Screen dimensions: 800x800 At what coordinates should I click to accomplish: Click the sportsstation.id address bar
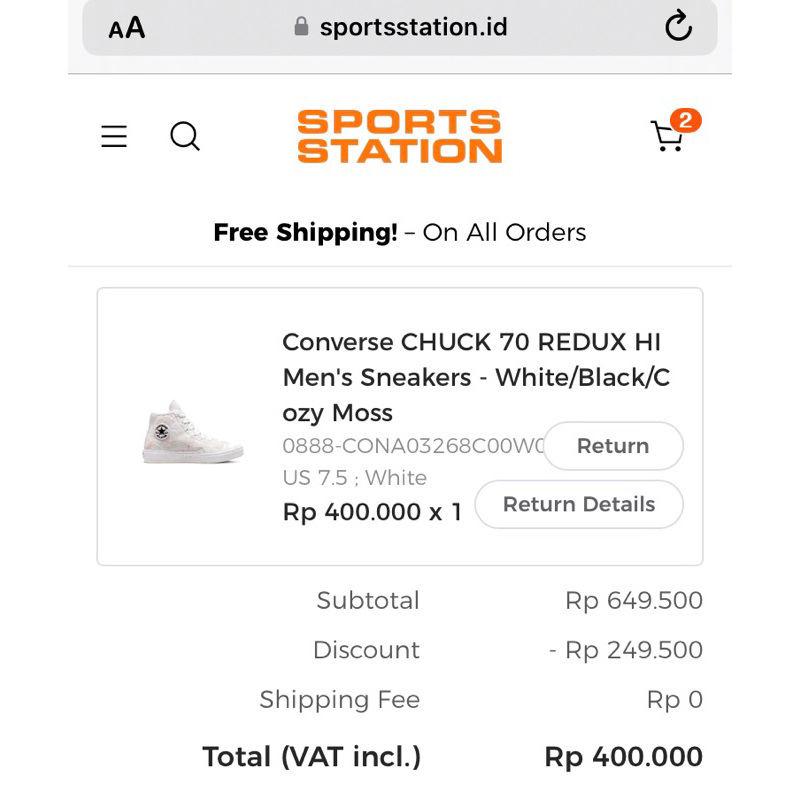point(413,27)
